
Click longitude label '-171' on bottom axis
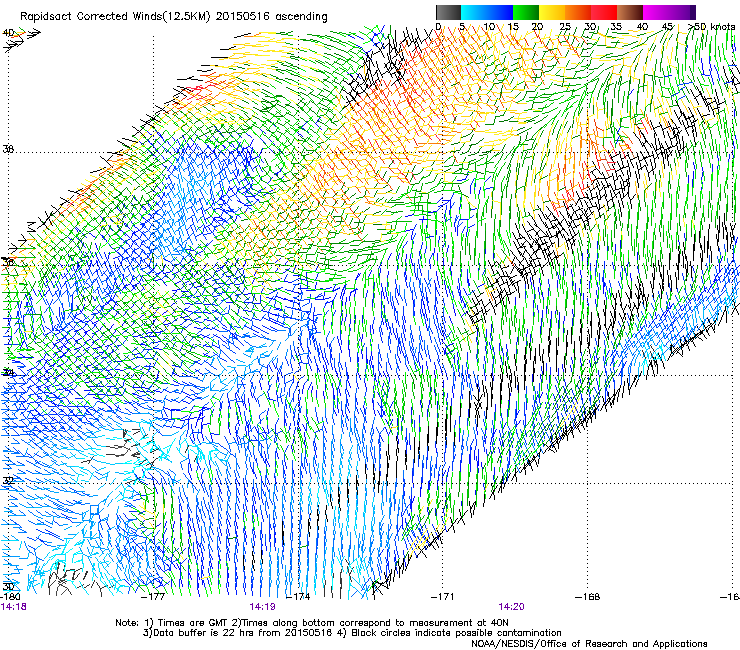[443, 597]
